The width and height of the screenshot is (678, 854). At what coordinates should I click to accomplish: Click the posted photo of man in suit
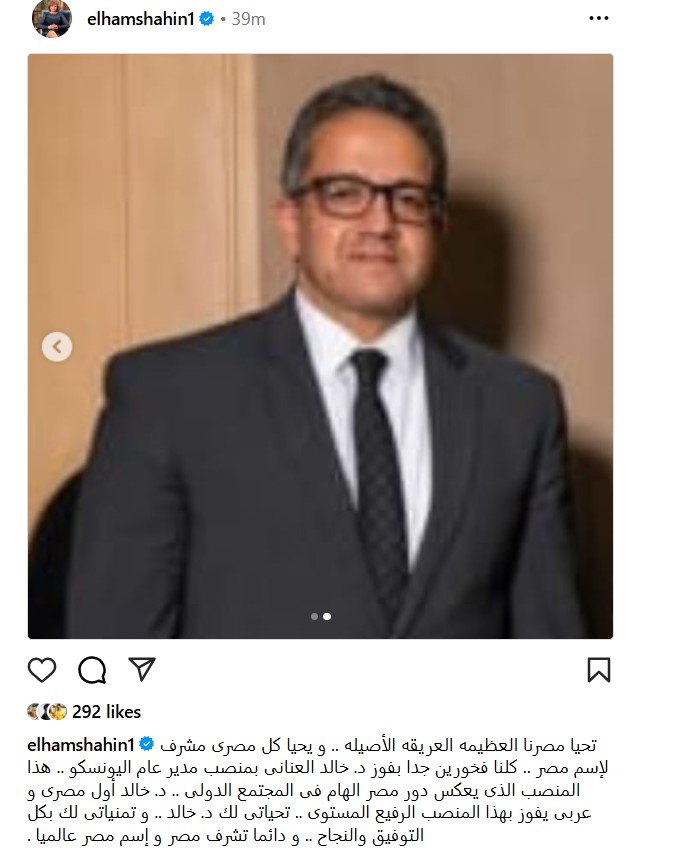pyautogui.click(x=320, y=346)
